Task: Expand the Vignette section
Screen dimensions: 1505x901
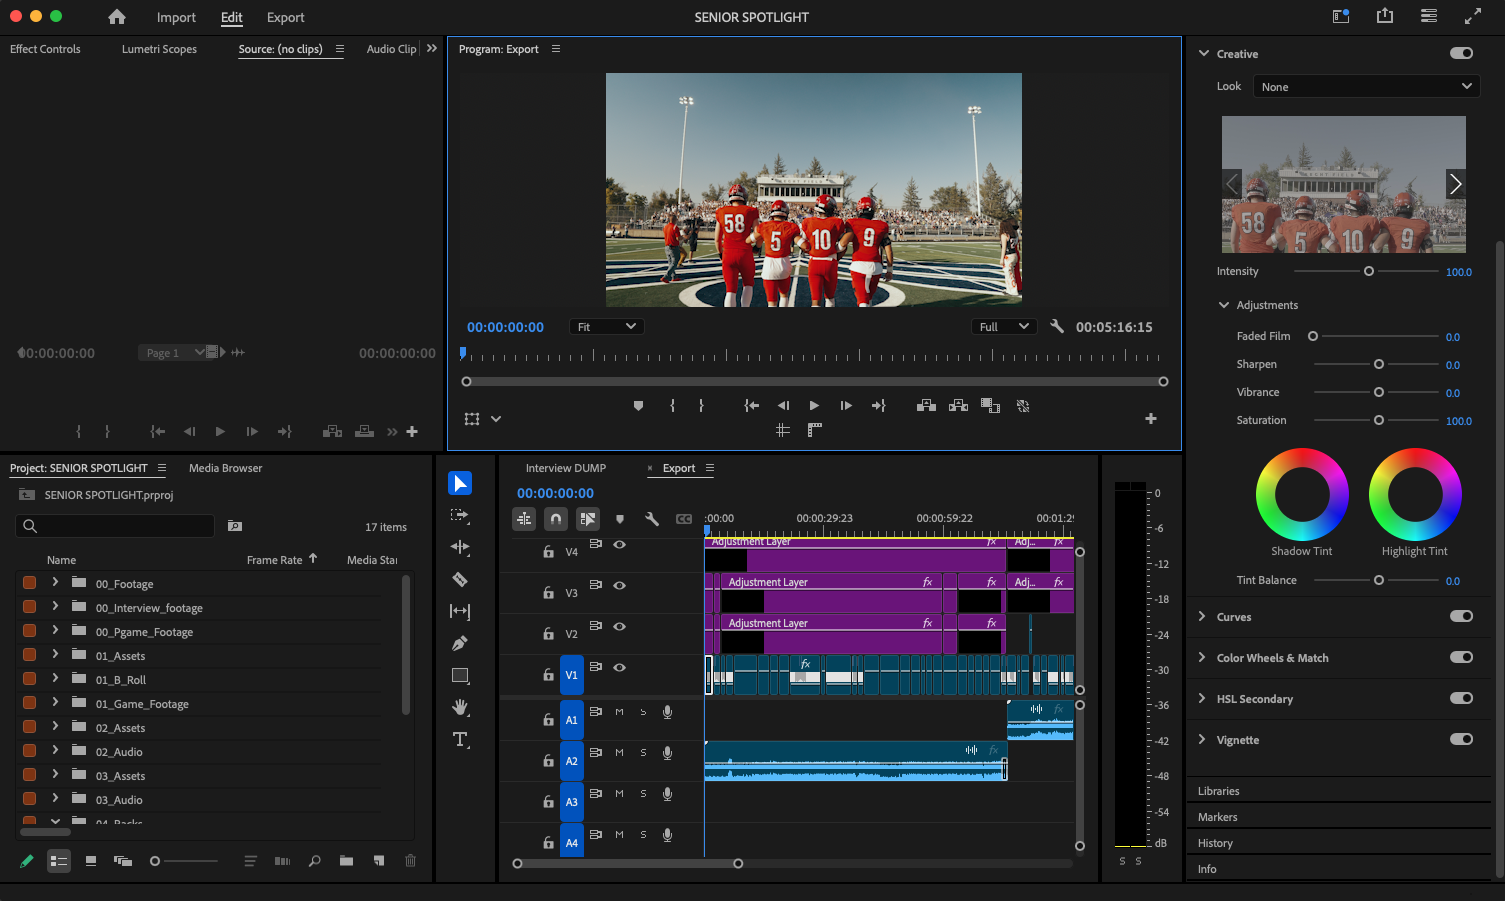Action: [x=1202, y=739]
